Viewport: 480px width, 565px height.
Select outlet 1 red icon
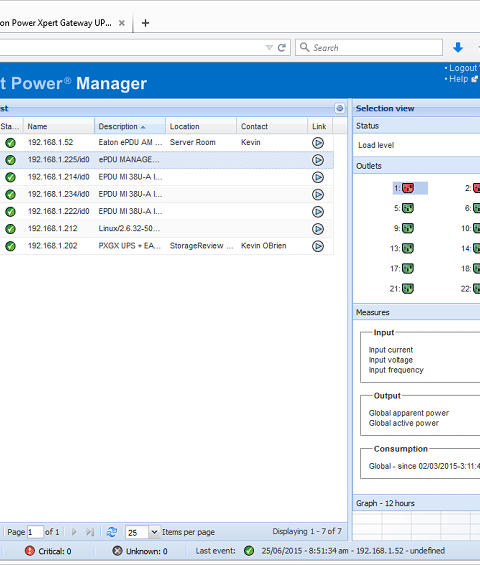(408, 188)
